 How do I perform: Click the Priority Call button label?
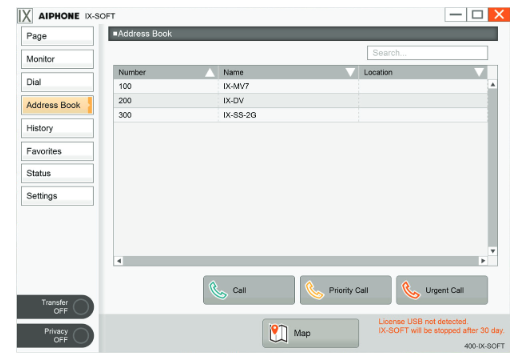pyautogui.click(x=349, y=290)
